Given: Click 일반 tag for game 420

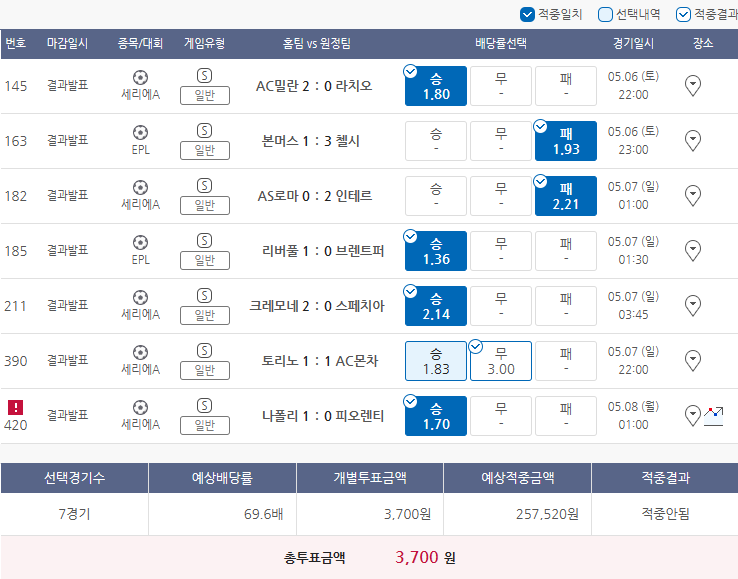Looking at the screenshot, I should [205, 426].
